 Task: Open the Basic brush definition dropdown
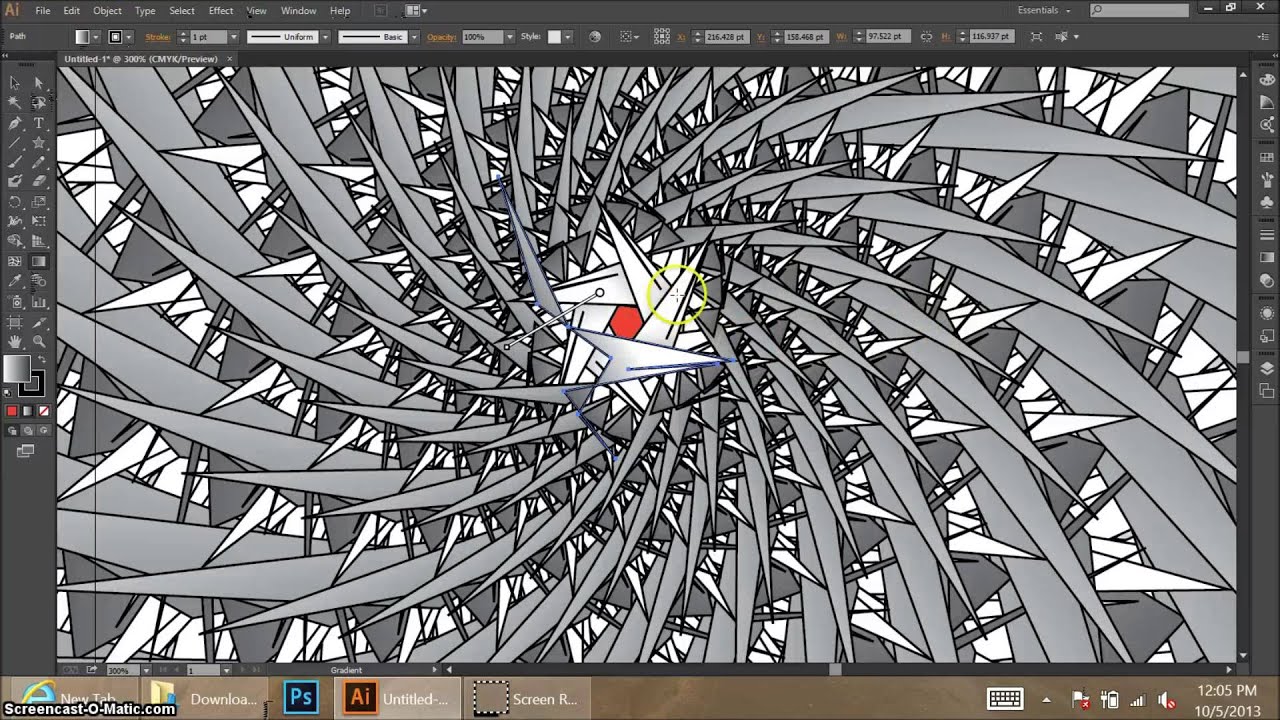413,37
